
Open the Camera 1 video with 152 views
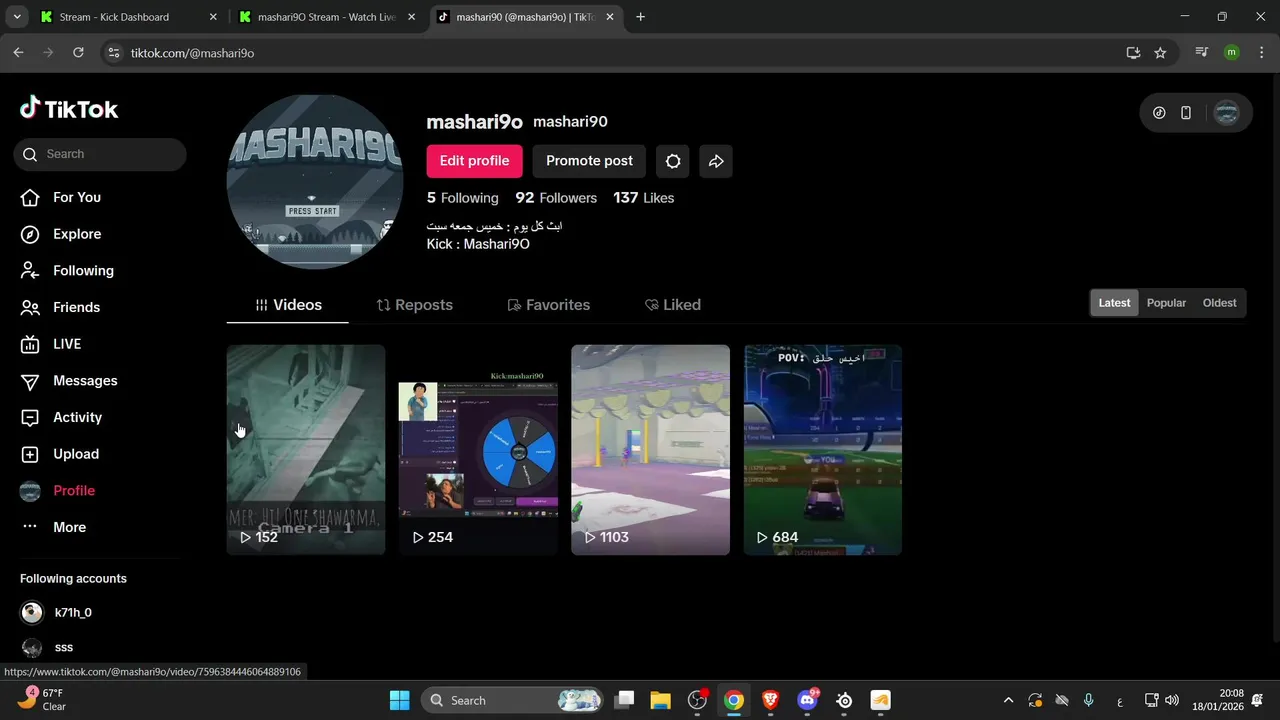[306, 450]
